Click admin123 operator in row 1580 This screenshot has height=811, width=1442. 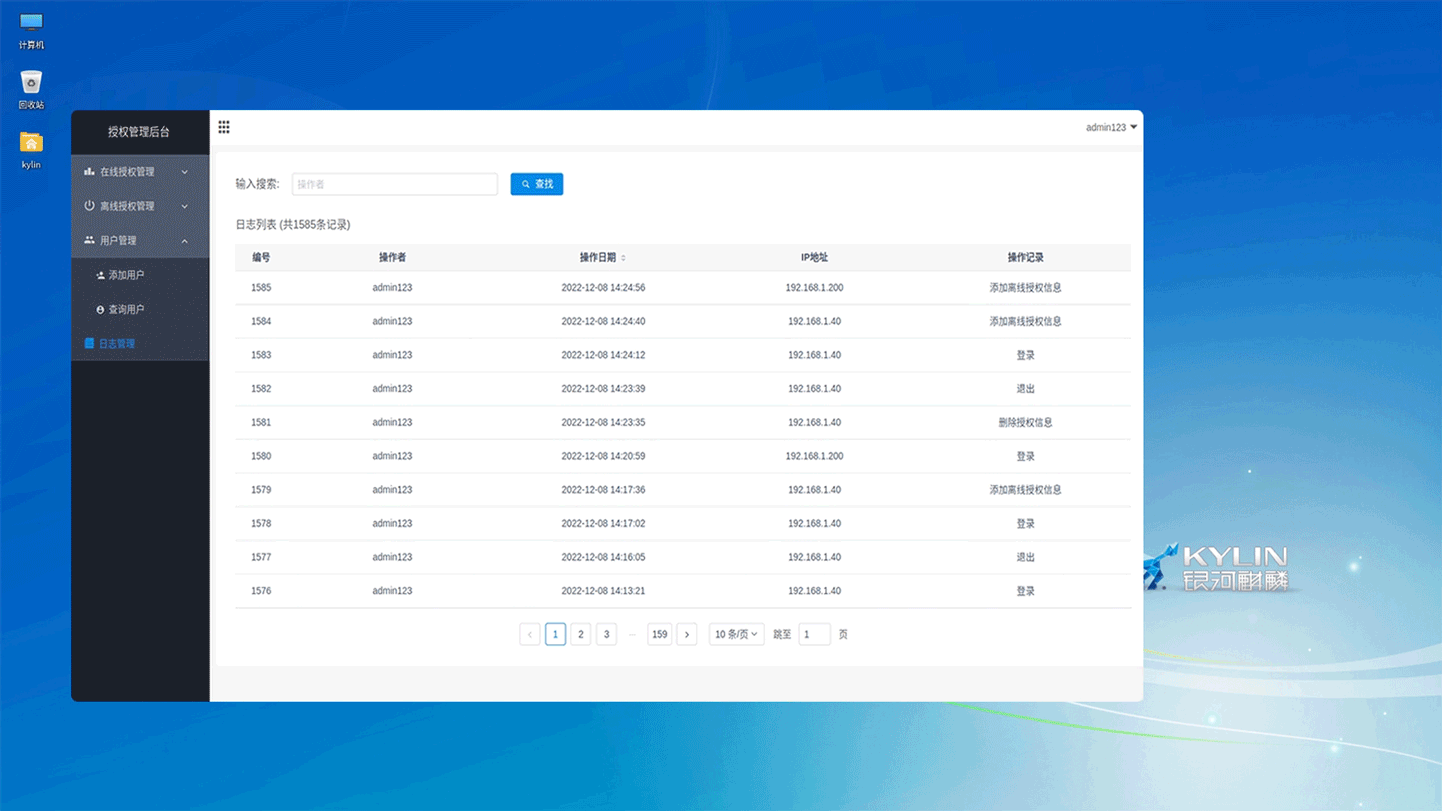tap(392, 456)
